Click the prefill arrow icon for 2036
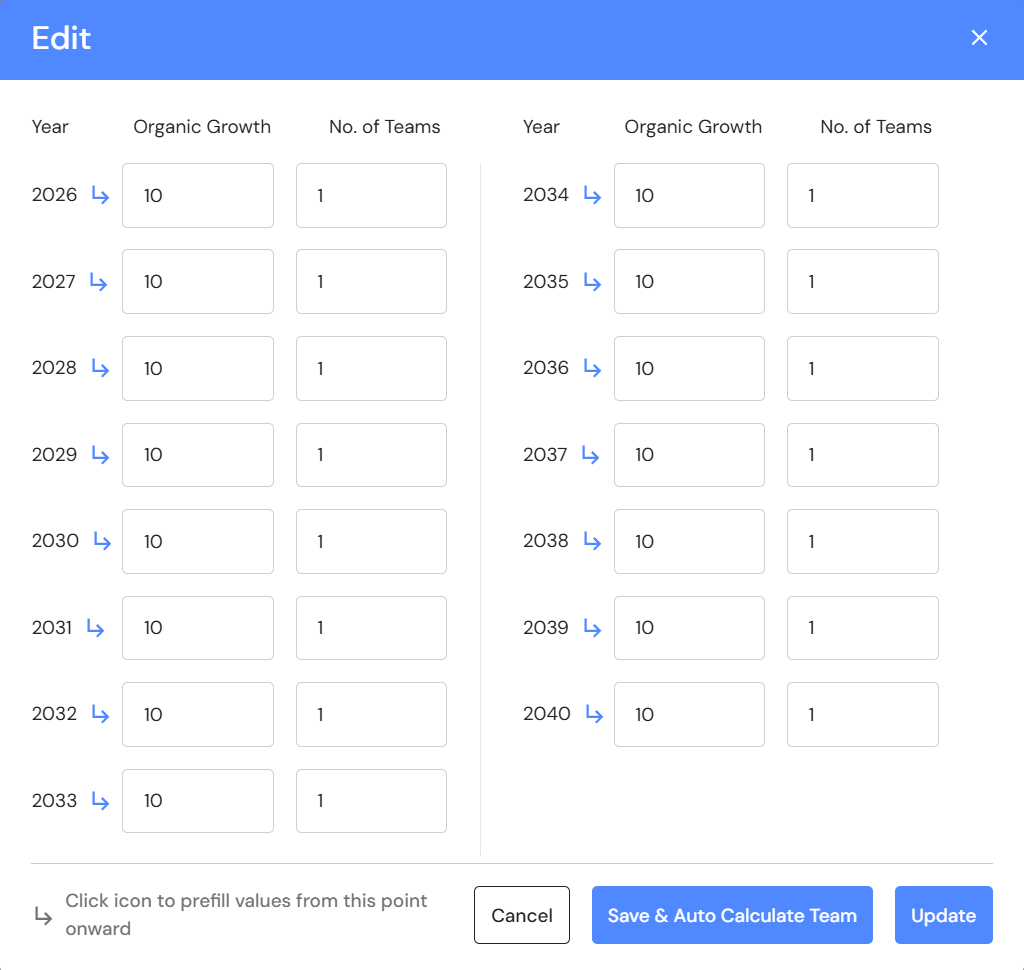This screenshot has height=970, width=1024. tap(592, 369)
